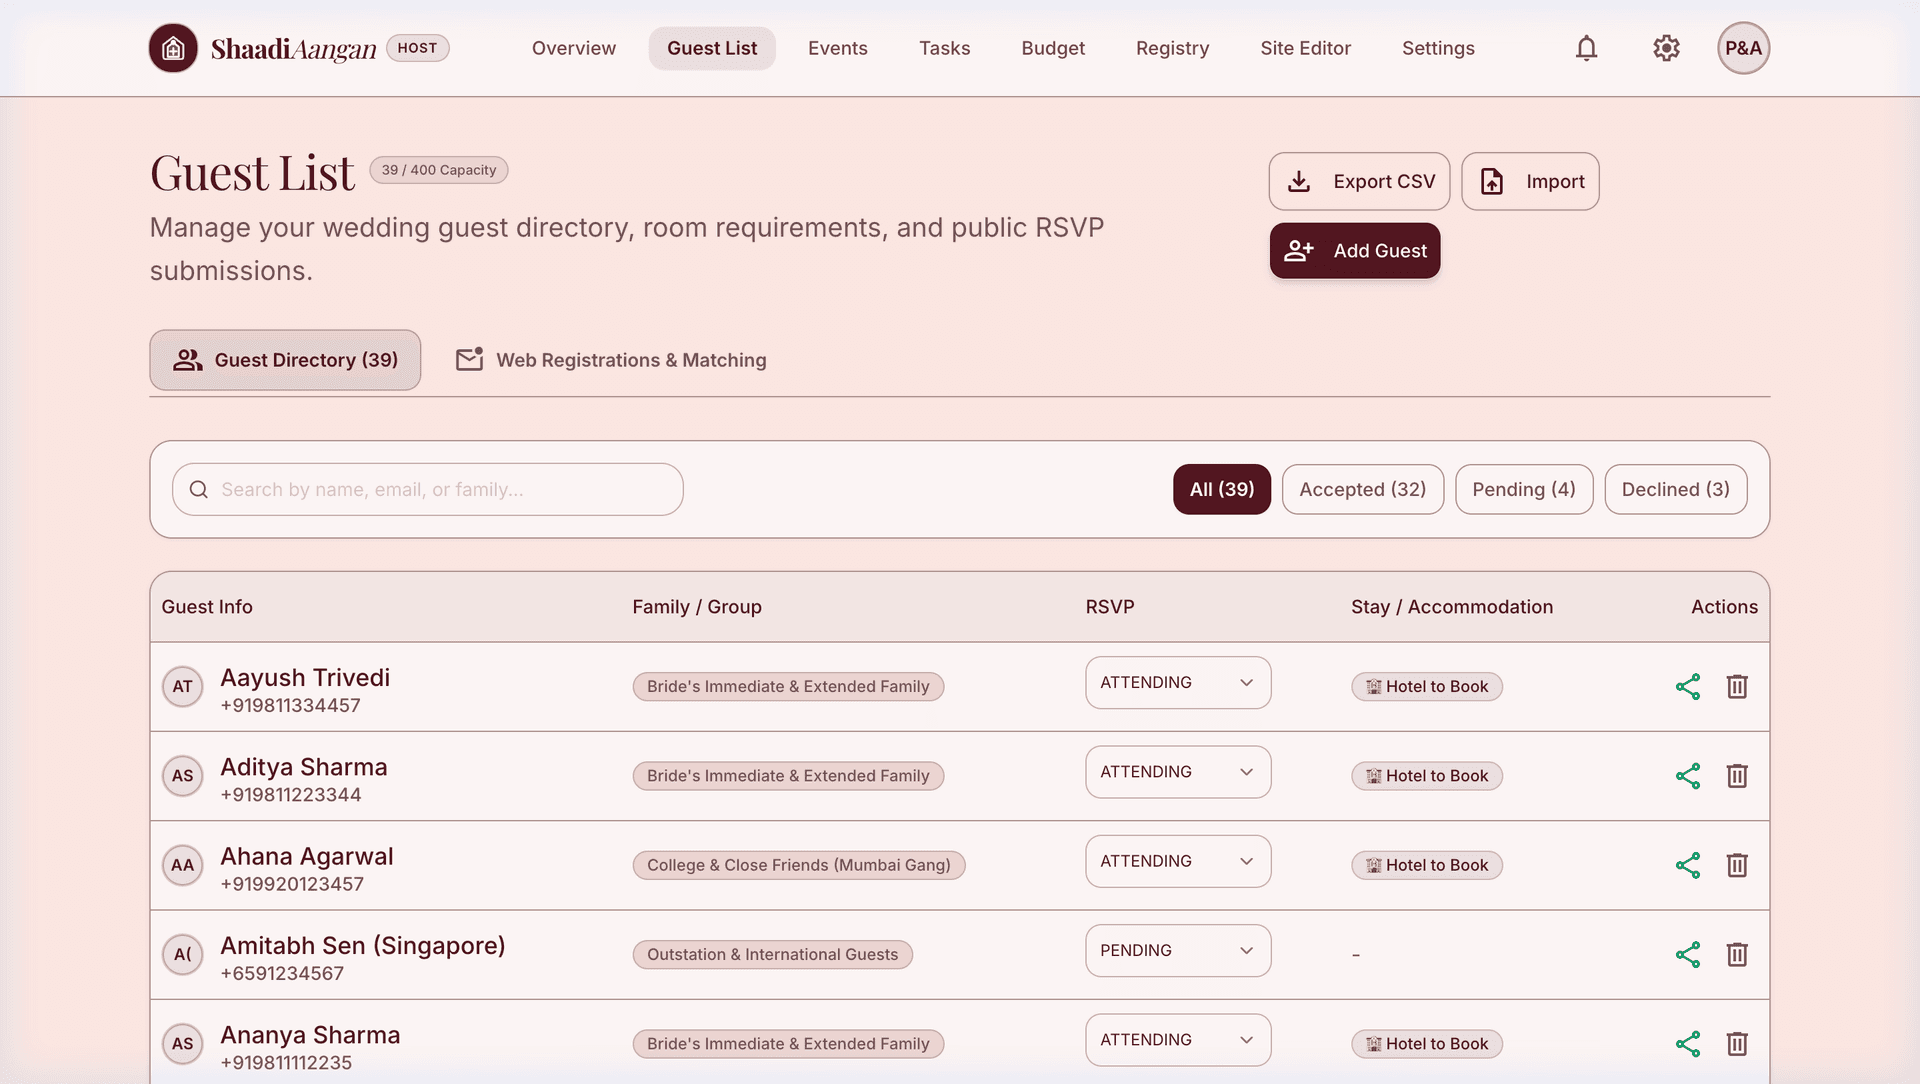Image resolution: width=1920 pixels, height=1084 pixels.
Task: Open the notifications bell
Action: click(x=1586, y=48)
